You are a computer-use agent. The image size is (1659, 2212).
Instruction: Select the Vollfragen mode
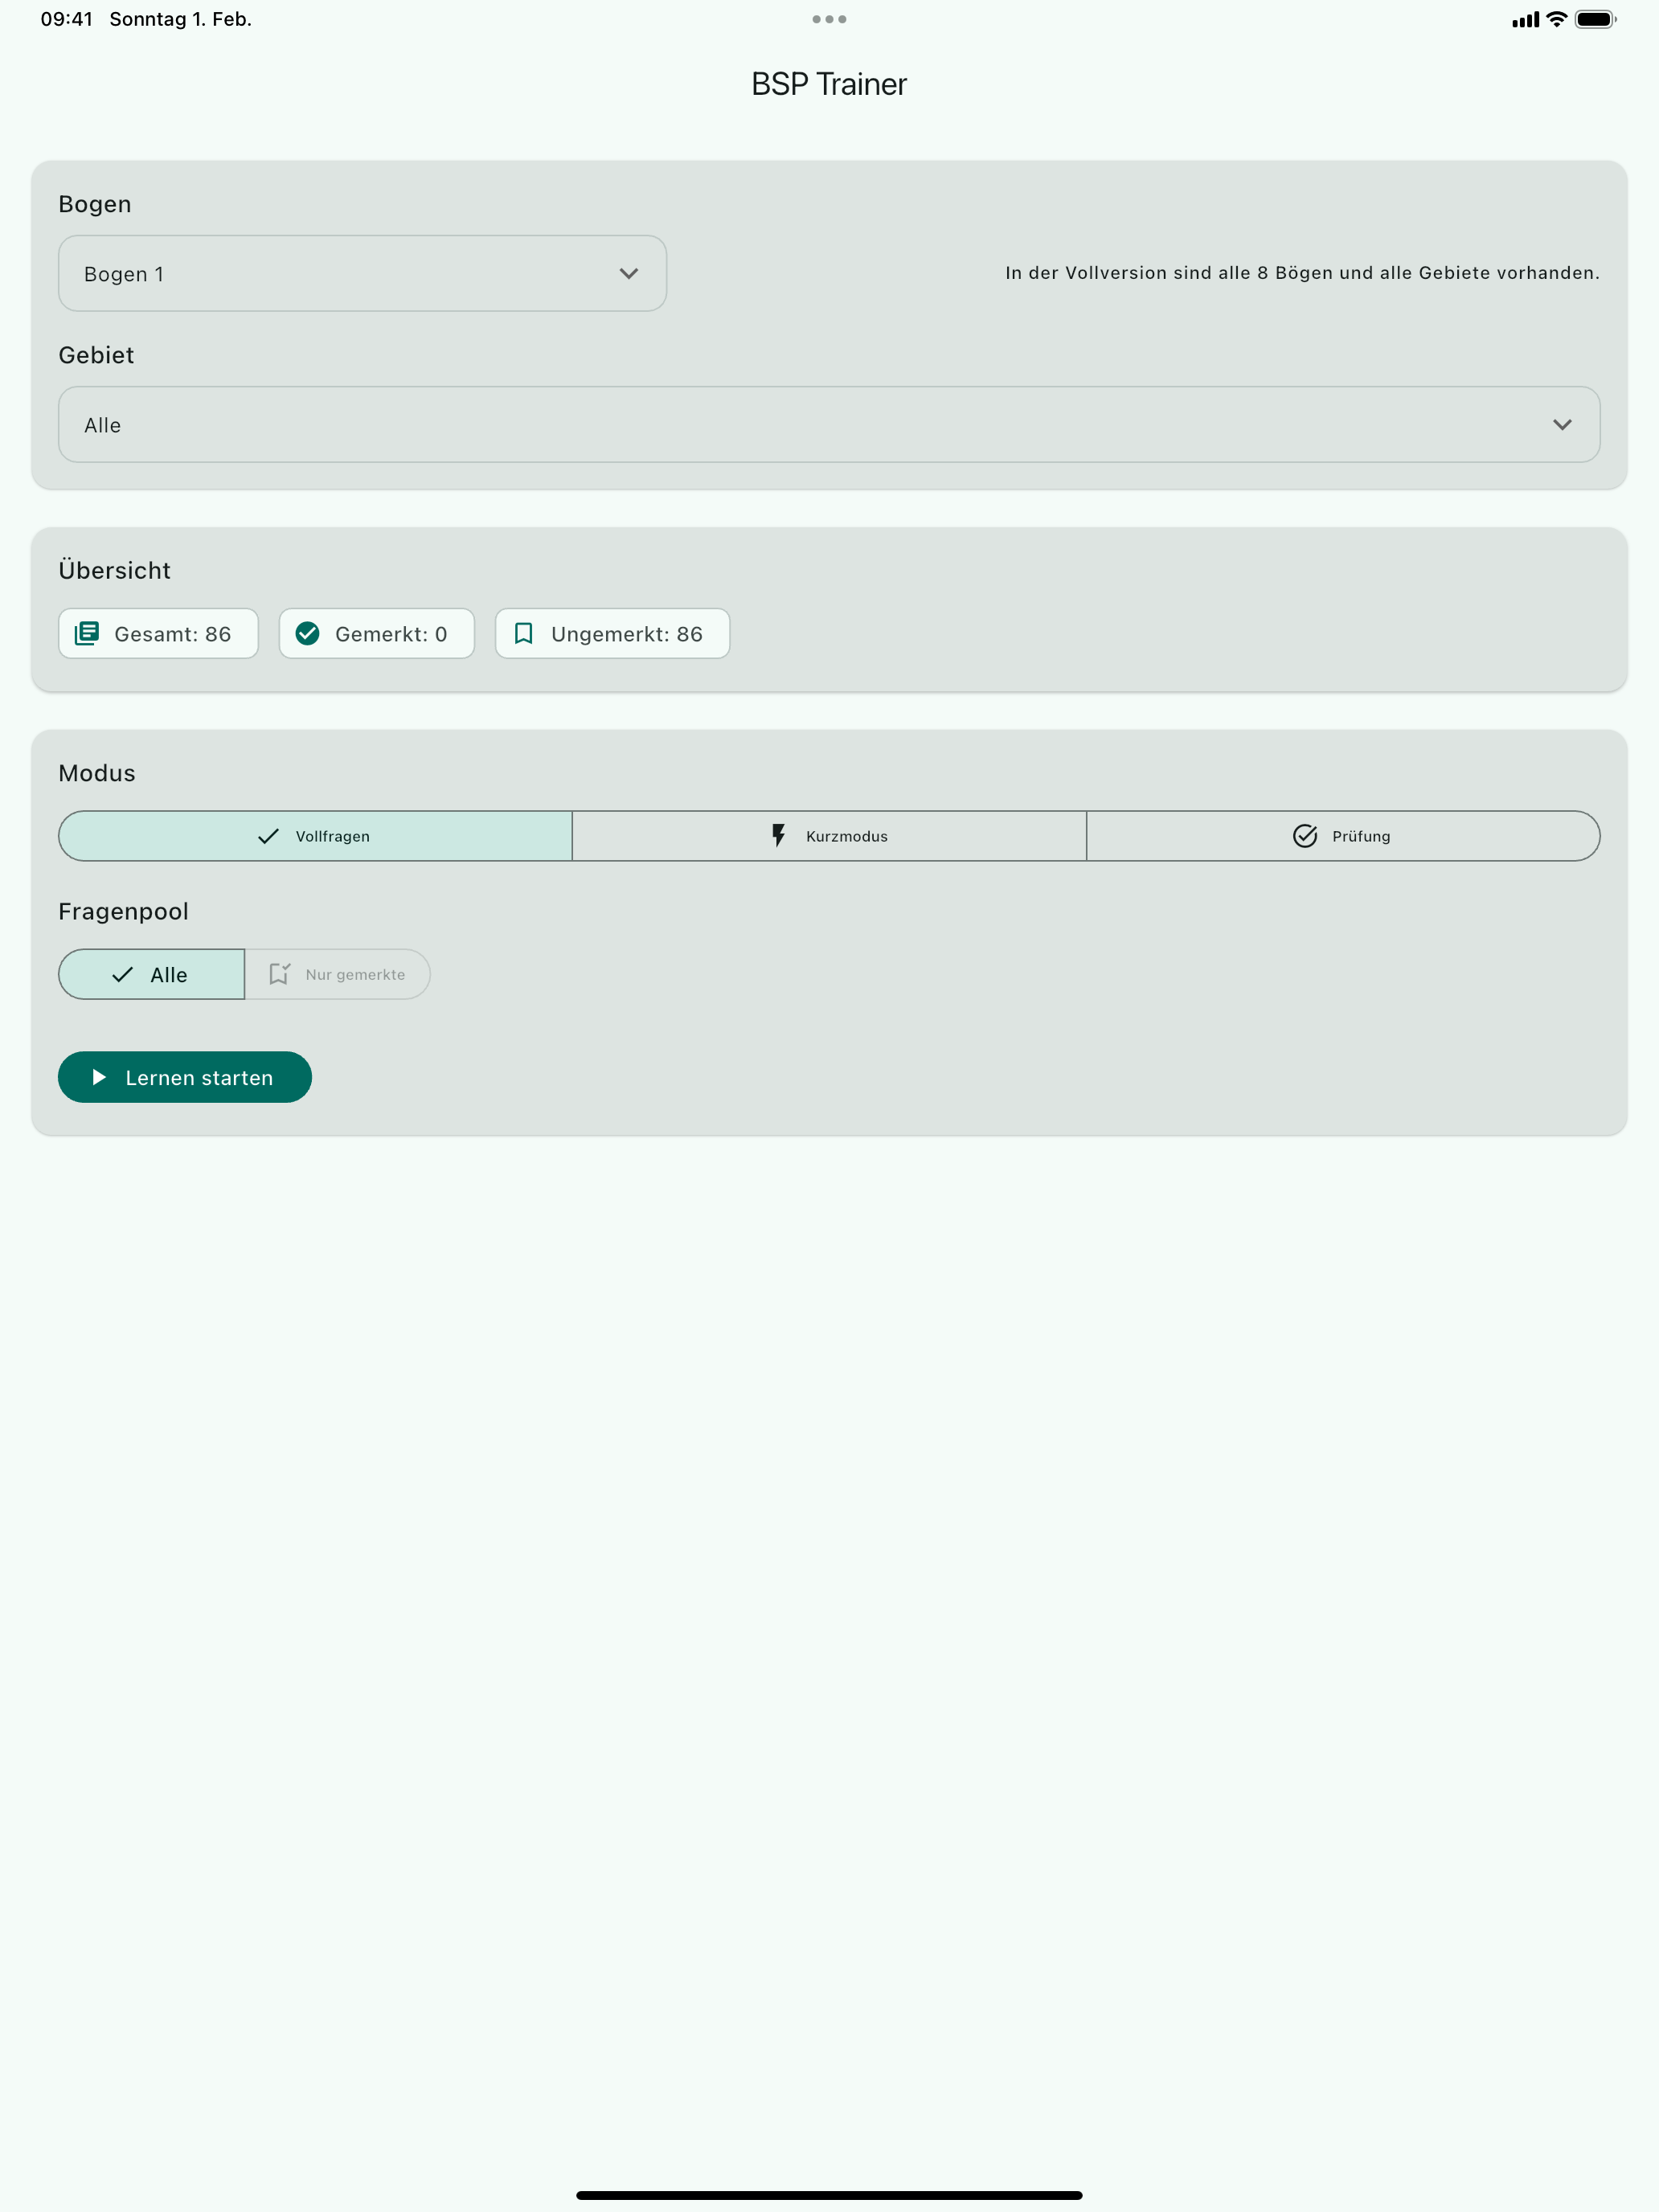pos(315,836)
